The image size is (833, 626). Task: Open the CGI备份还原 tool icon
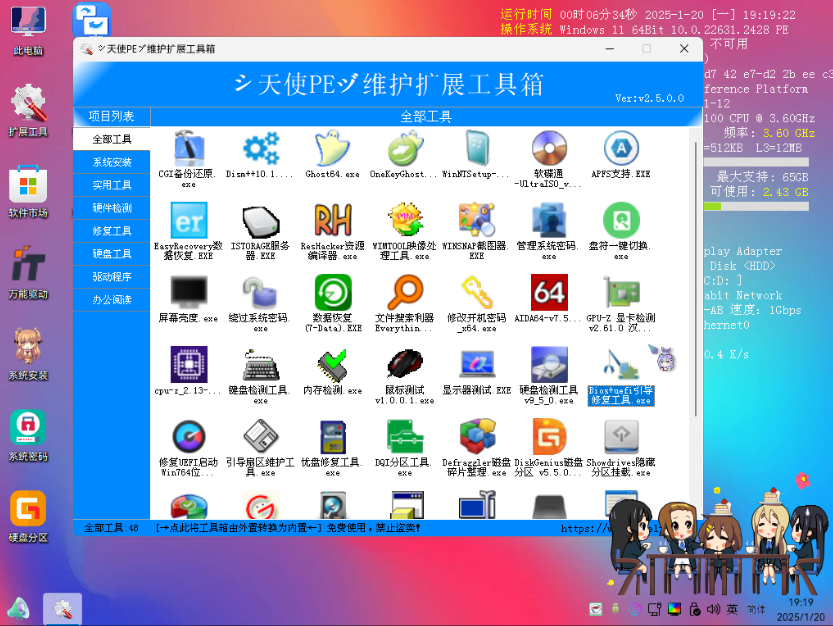coord(189,148)
